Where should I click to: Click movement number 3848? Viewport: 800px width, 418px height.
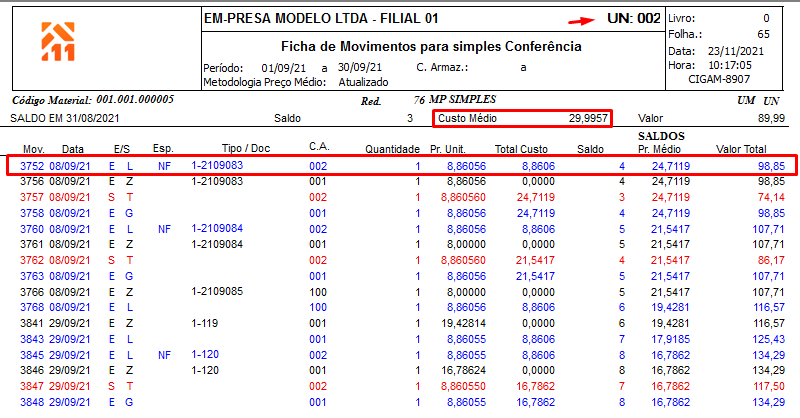coord(32,402)
